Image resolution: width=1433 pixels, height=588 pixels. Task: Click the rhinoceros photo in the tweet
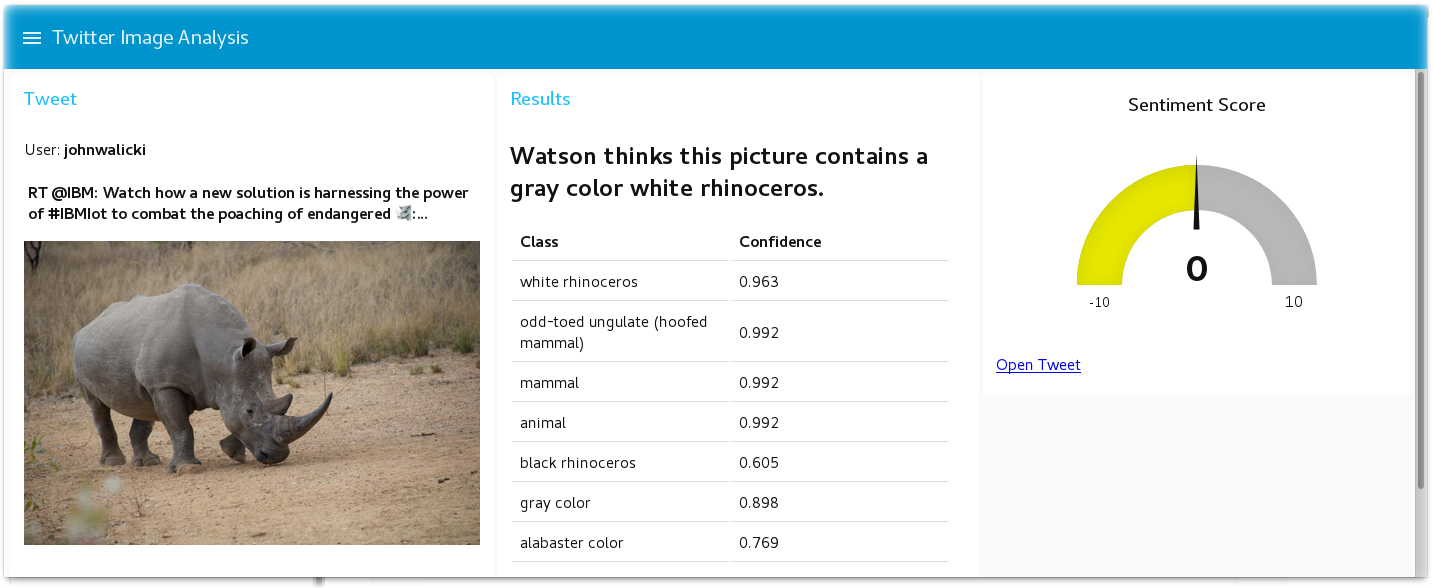[251, 392]
